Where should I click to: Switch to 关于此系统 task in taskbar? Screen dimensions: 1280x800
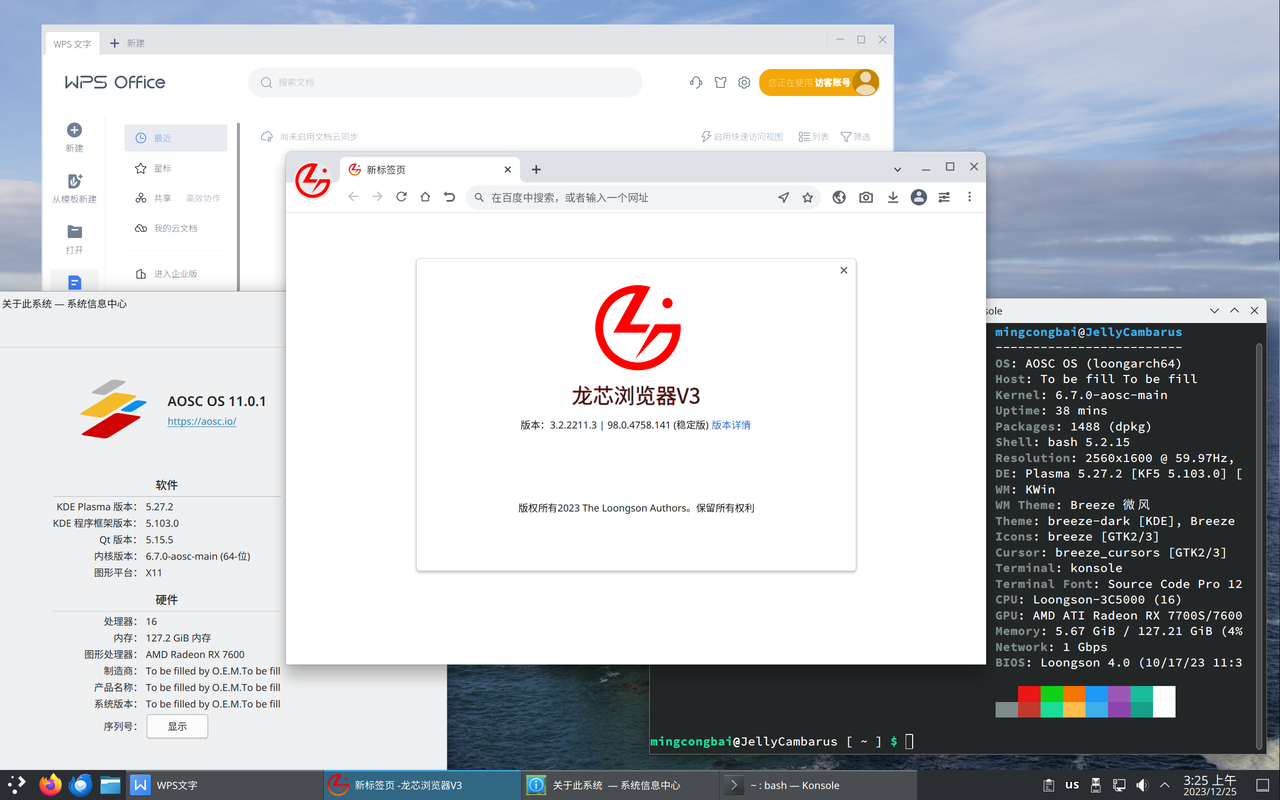(x=620, y=785)
